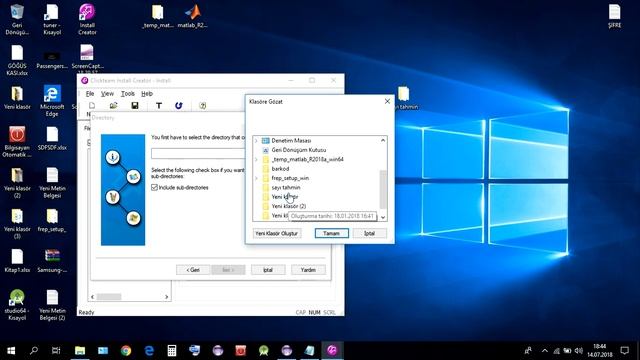Expand the _temp_matlab_R2018a_win64 folder node
This screenshot has width=640, height=360.
pyautogui.click(x=256, y=160)
